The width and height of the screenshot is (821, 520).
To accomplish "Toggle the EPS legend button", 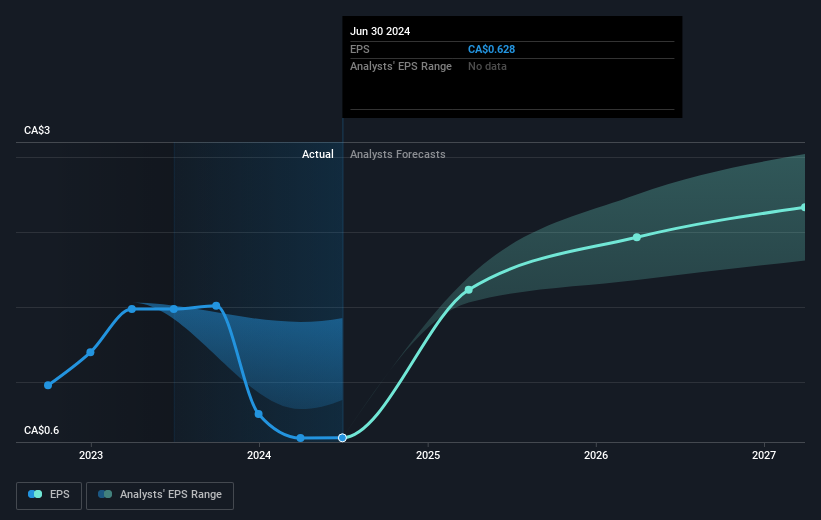I will [x=49, y=495].
